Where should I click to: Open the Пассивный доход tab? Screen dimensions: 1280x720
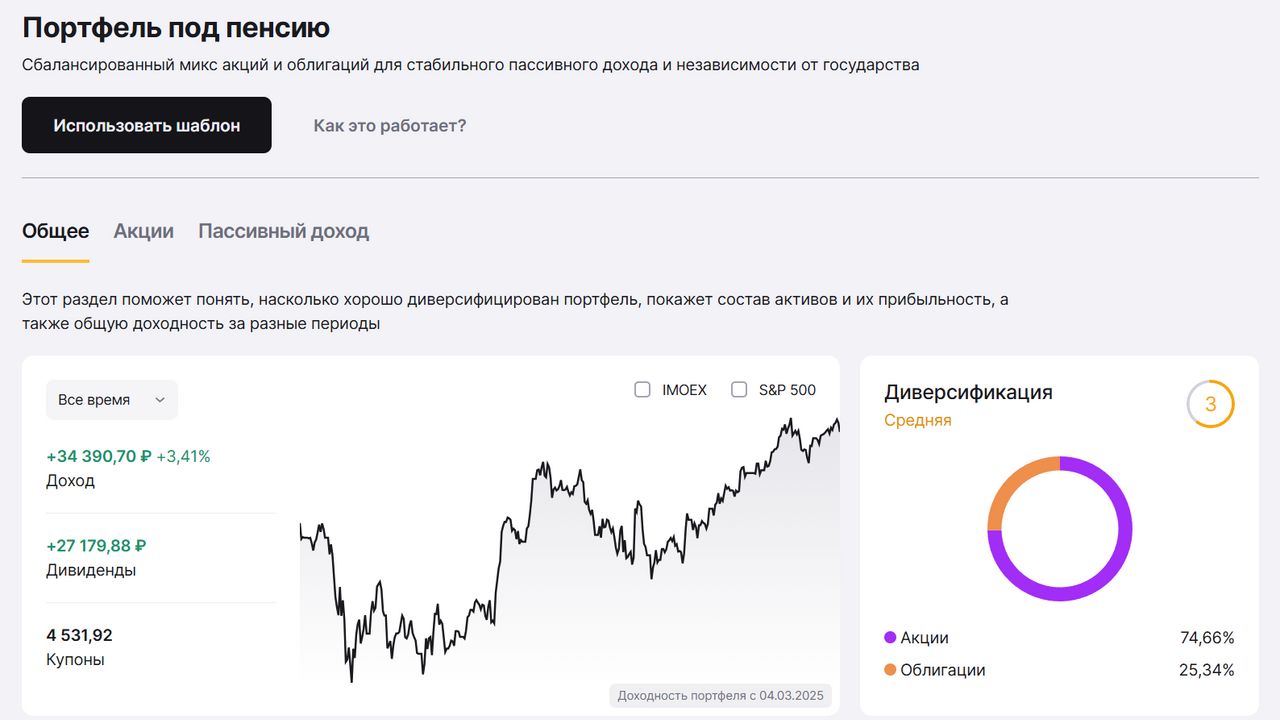coord(283,231)
